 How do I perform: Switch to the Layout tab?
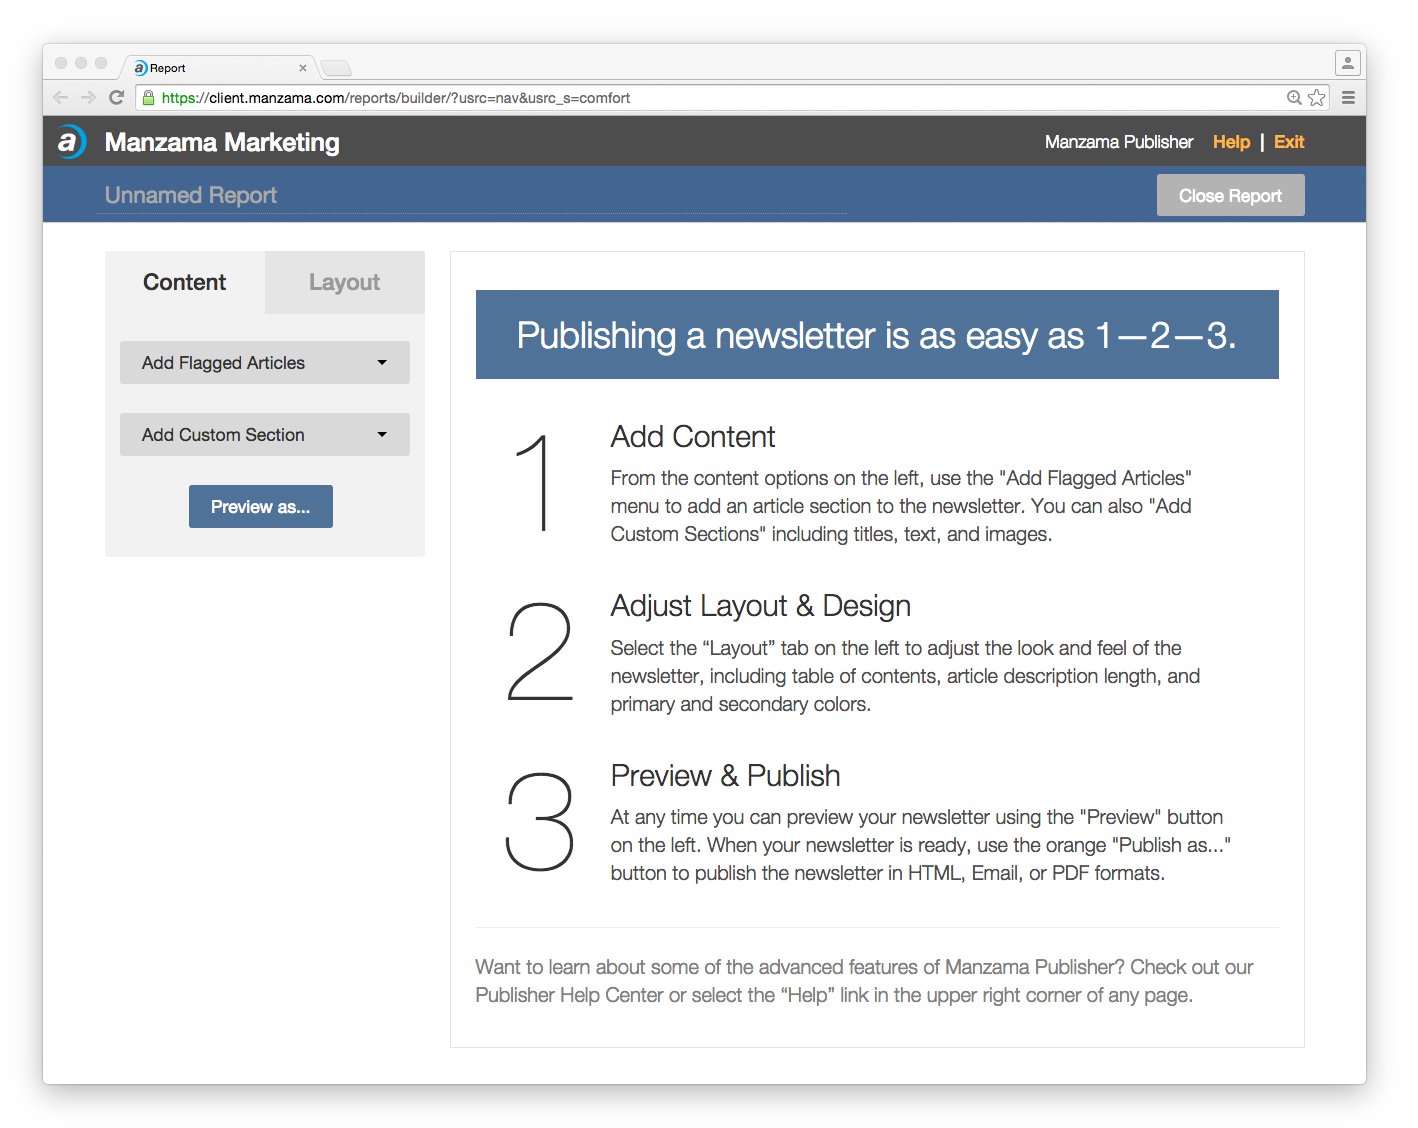tap(344, 283)
